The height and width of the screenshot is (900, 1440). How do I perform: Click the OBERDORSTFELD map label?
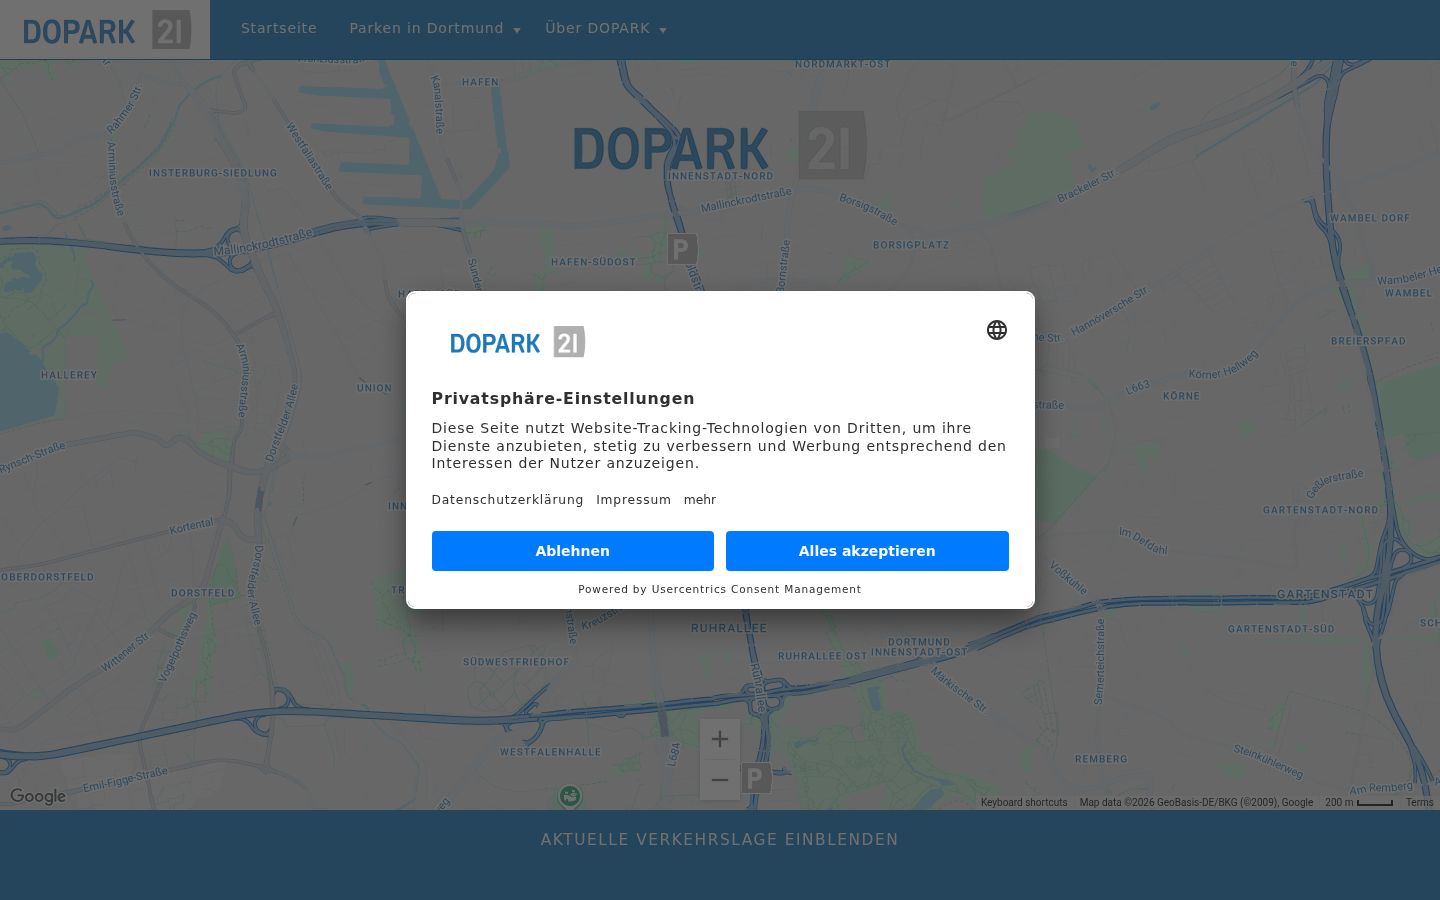pyautogui.click(x=47, y=577)
